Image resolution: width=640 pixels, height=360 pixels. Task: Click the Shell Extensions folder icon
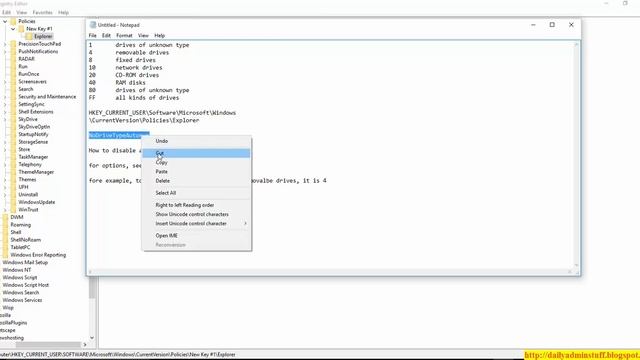tap(13, 112)
